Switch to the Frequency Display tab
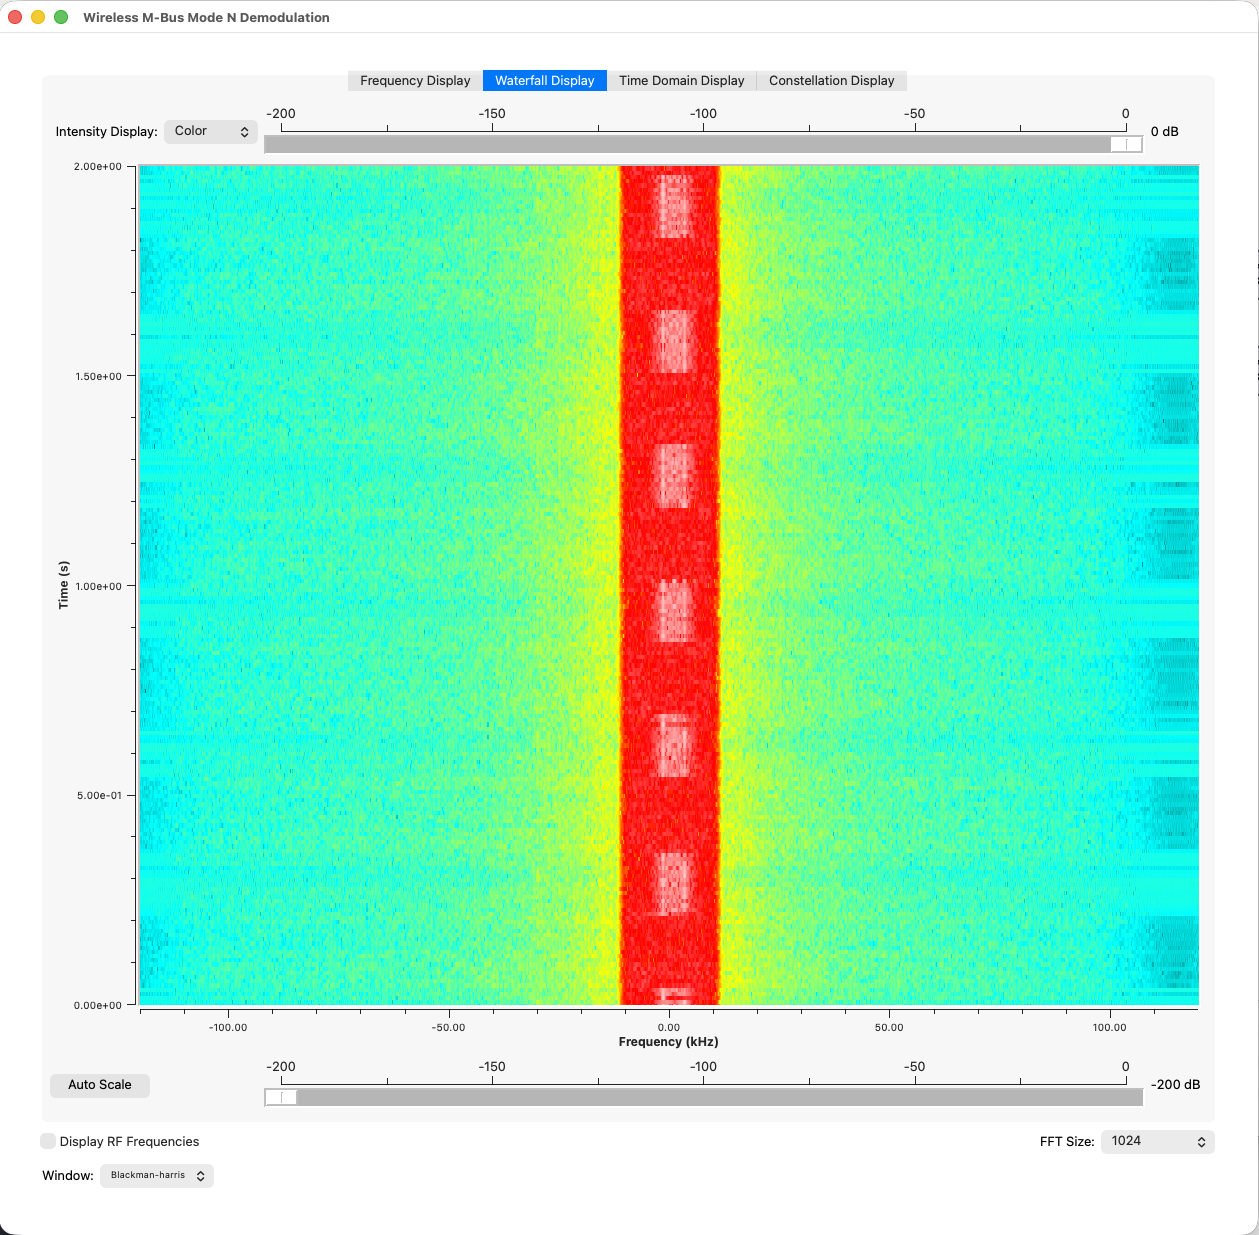1259x1235 pixels. pyautogui.click(x=414, y=80)
